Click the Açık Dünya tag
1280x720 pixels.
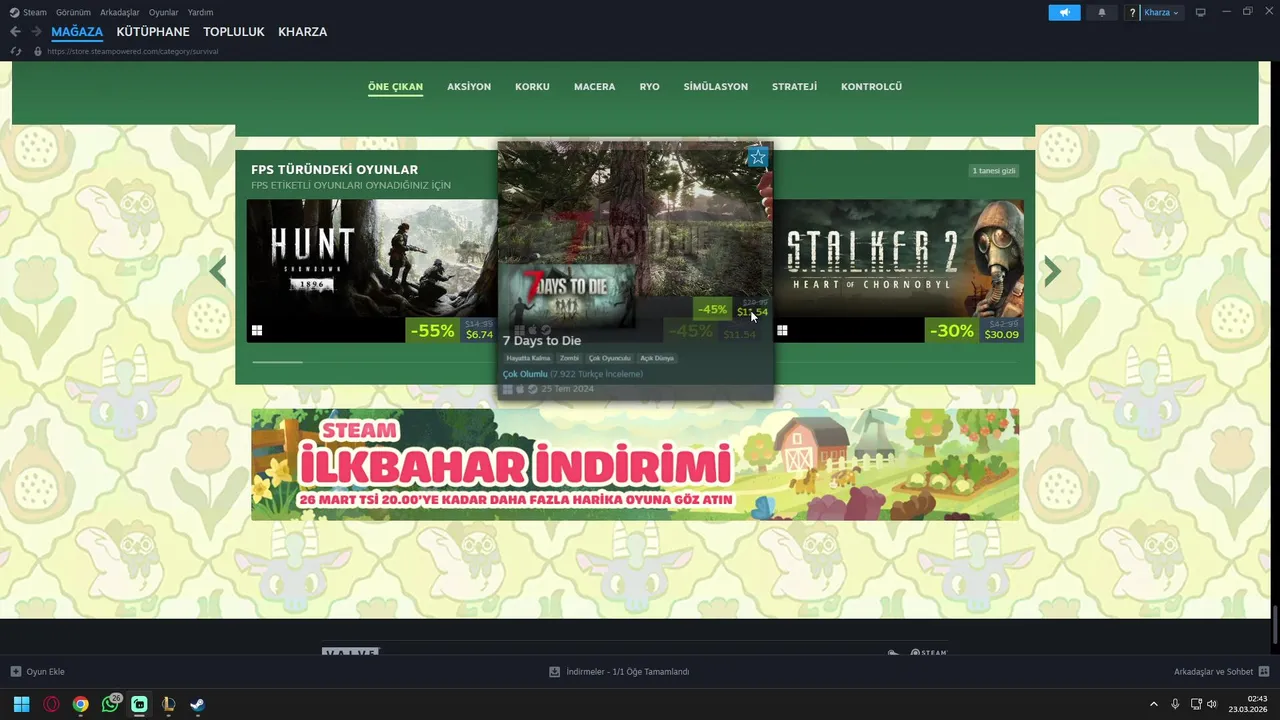pyautogui.click(x=657, y=358)
